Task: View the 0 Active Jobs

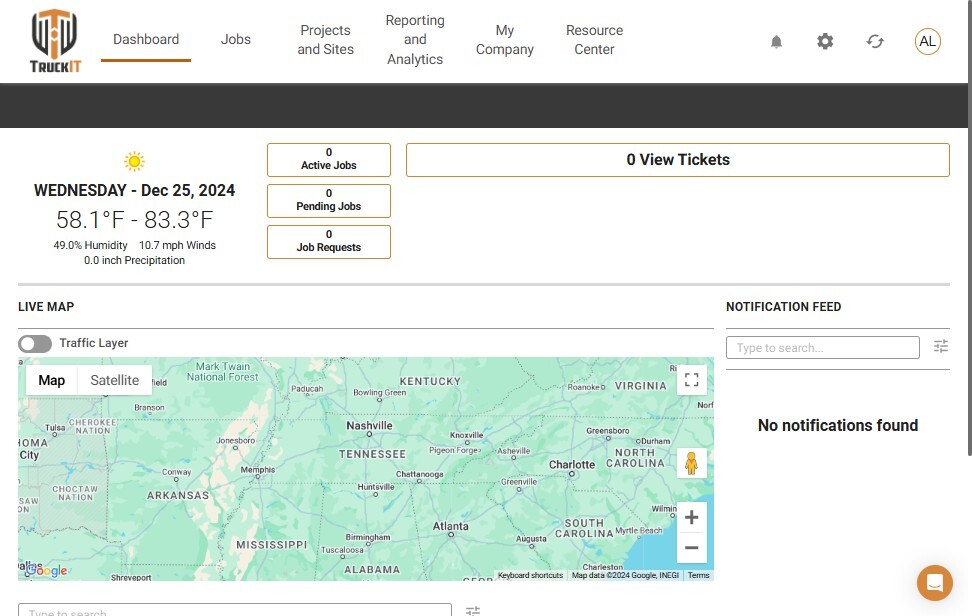Action: [x=329, y=160]
